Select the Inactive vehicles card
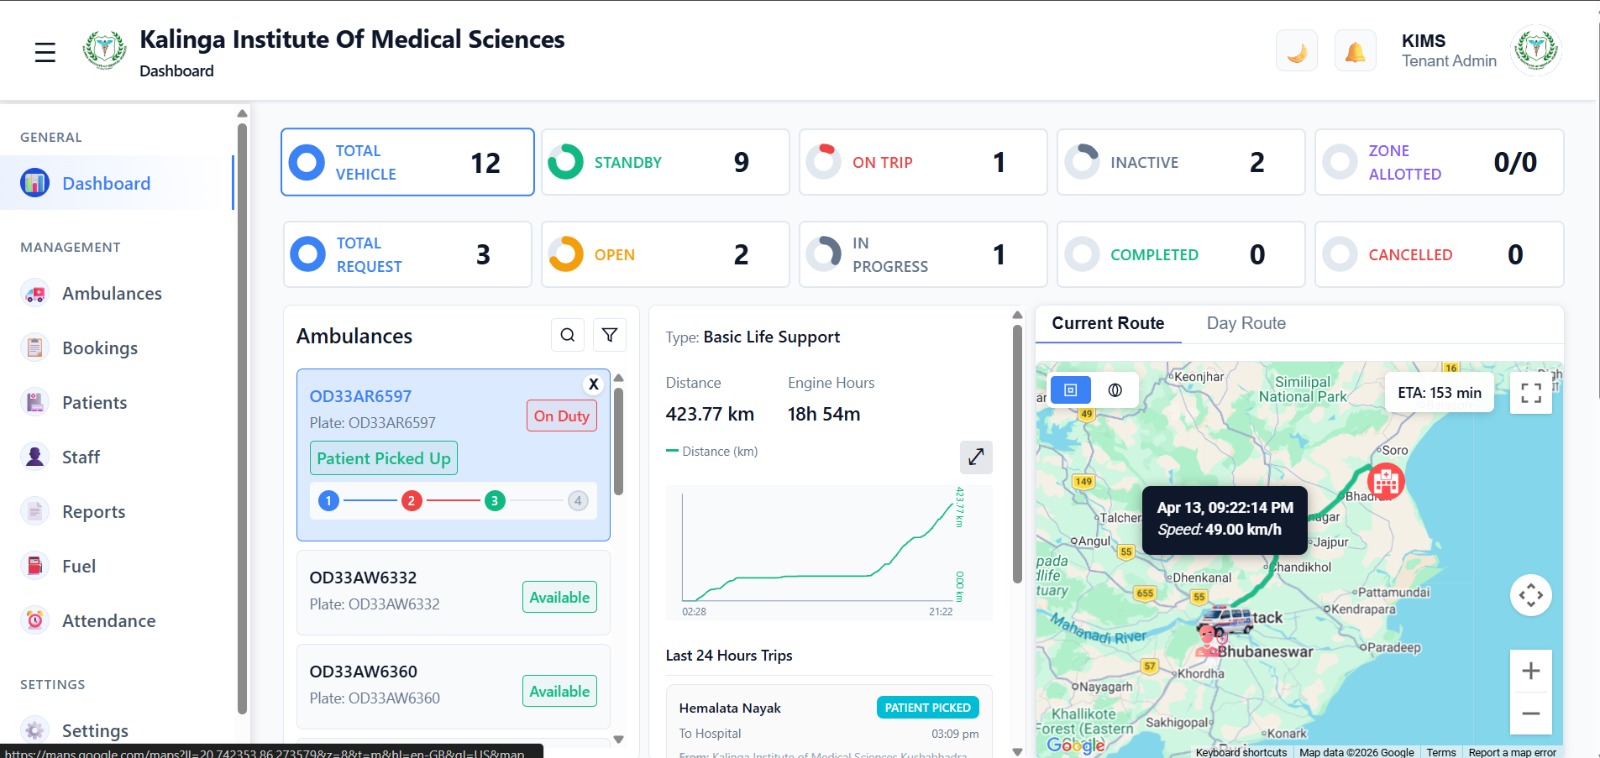Viewport: 1600px width, 758px height. coord(1181,162)
